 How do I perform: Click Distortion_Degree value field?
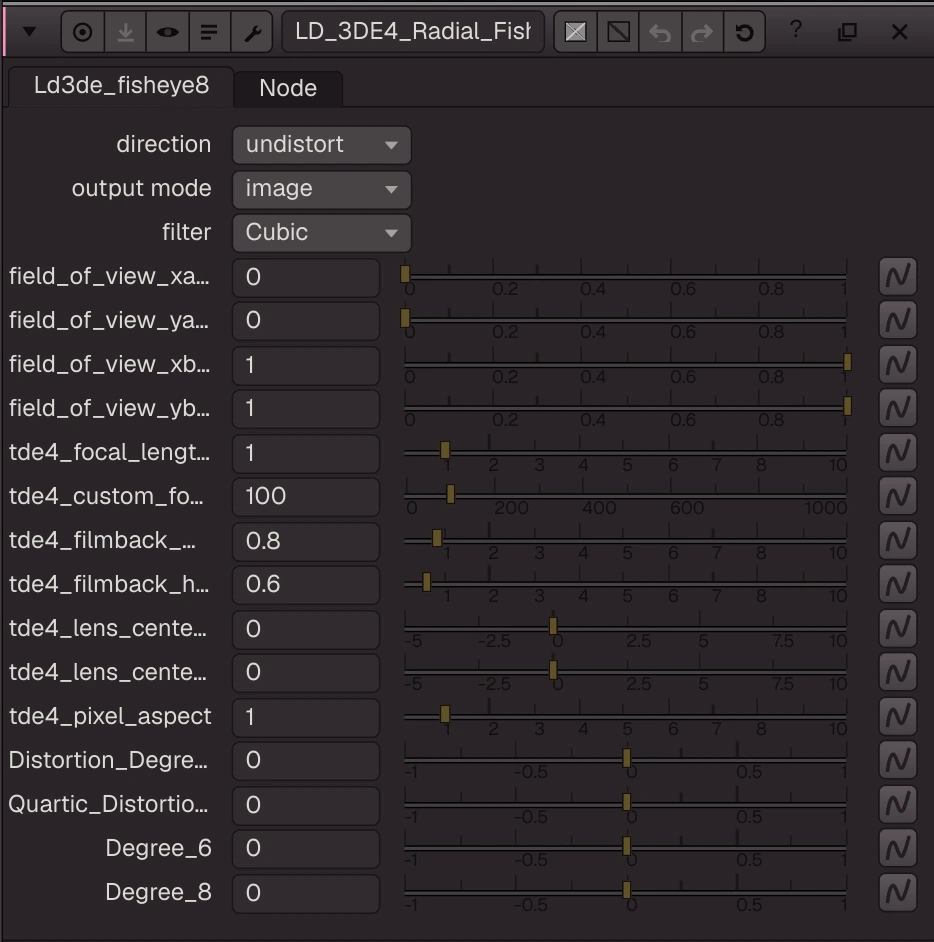point(306,761)
